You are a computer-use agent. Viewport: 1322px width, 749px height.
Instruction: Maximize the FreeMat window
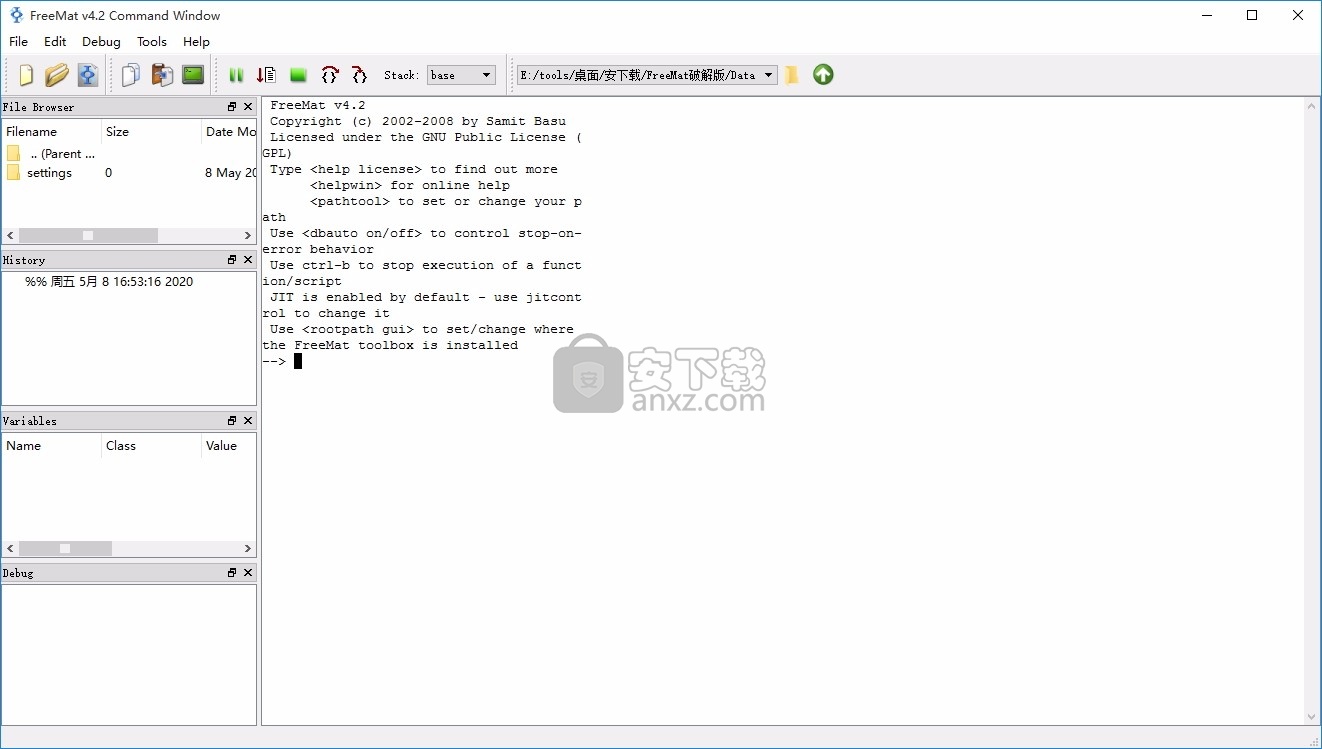(1252, 15)
